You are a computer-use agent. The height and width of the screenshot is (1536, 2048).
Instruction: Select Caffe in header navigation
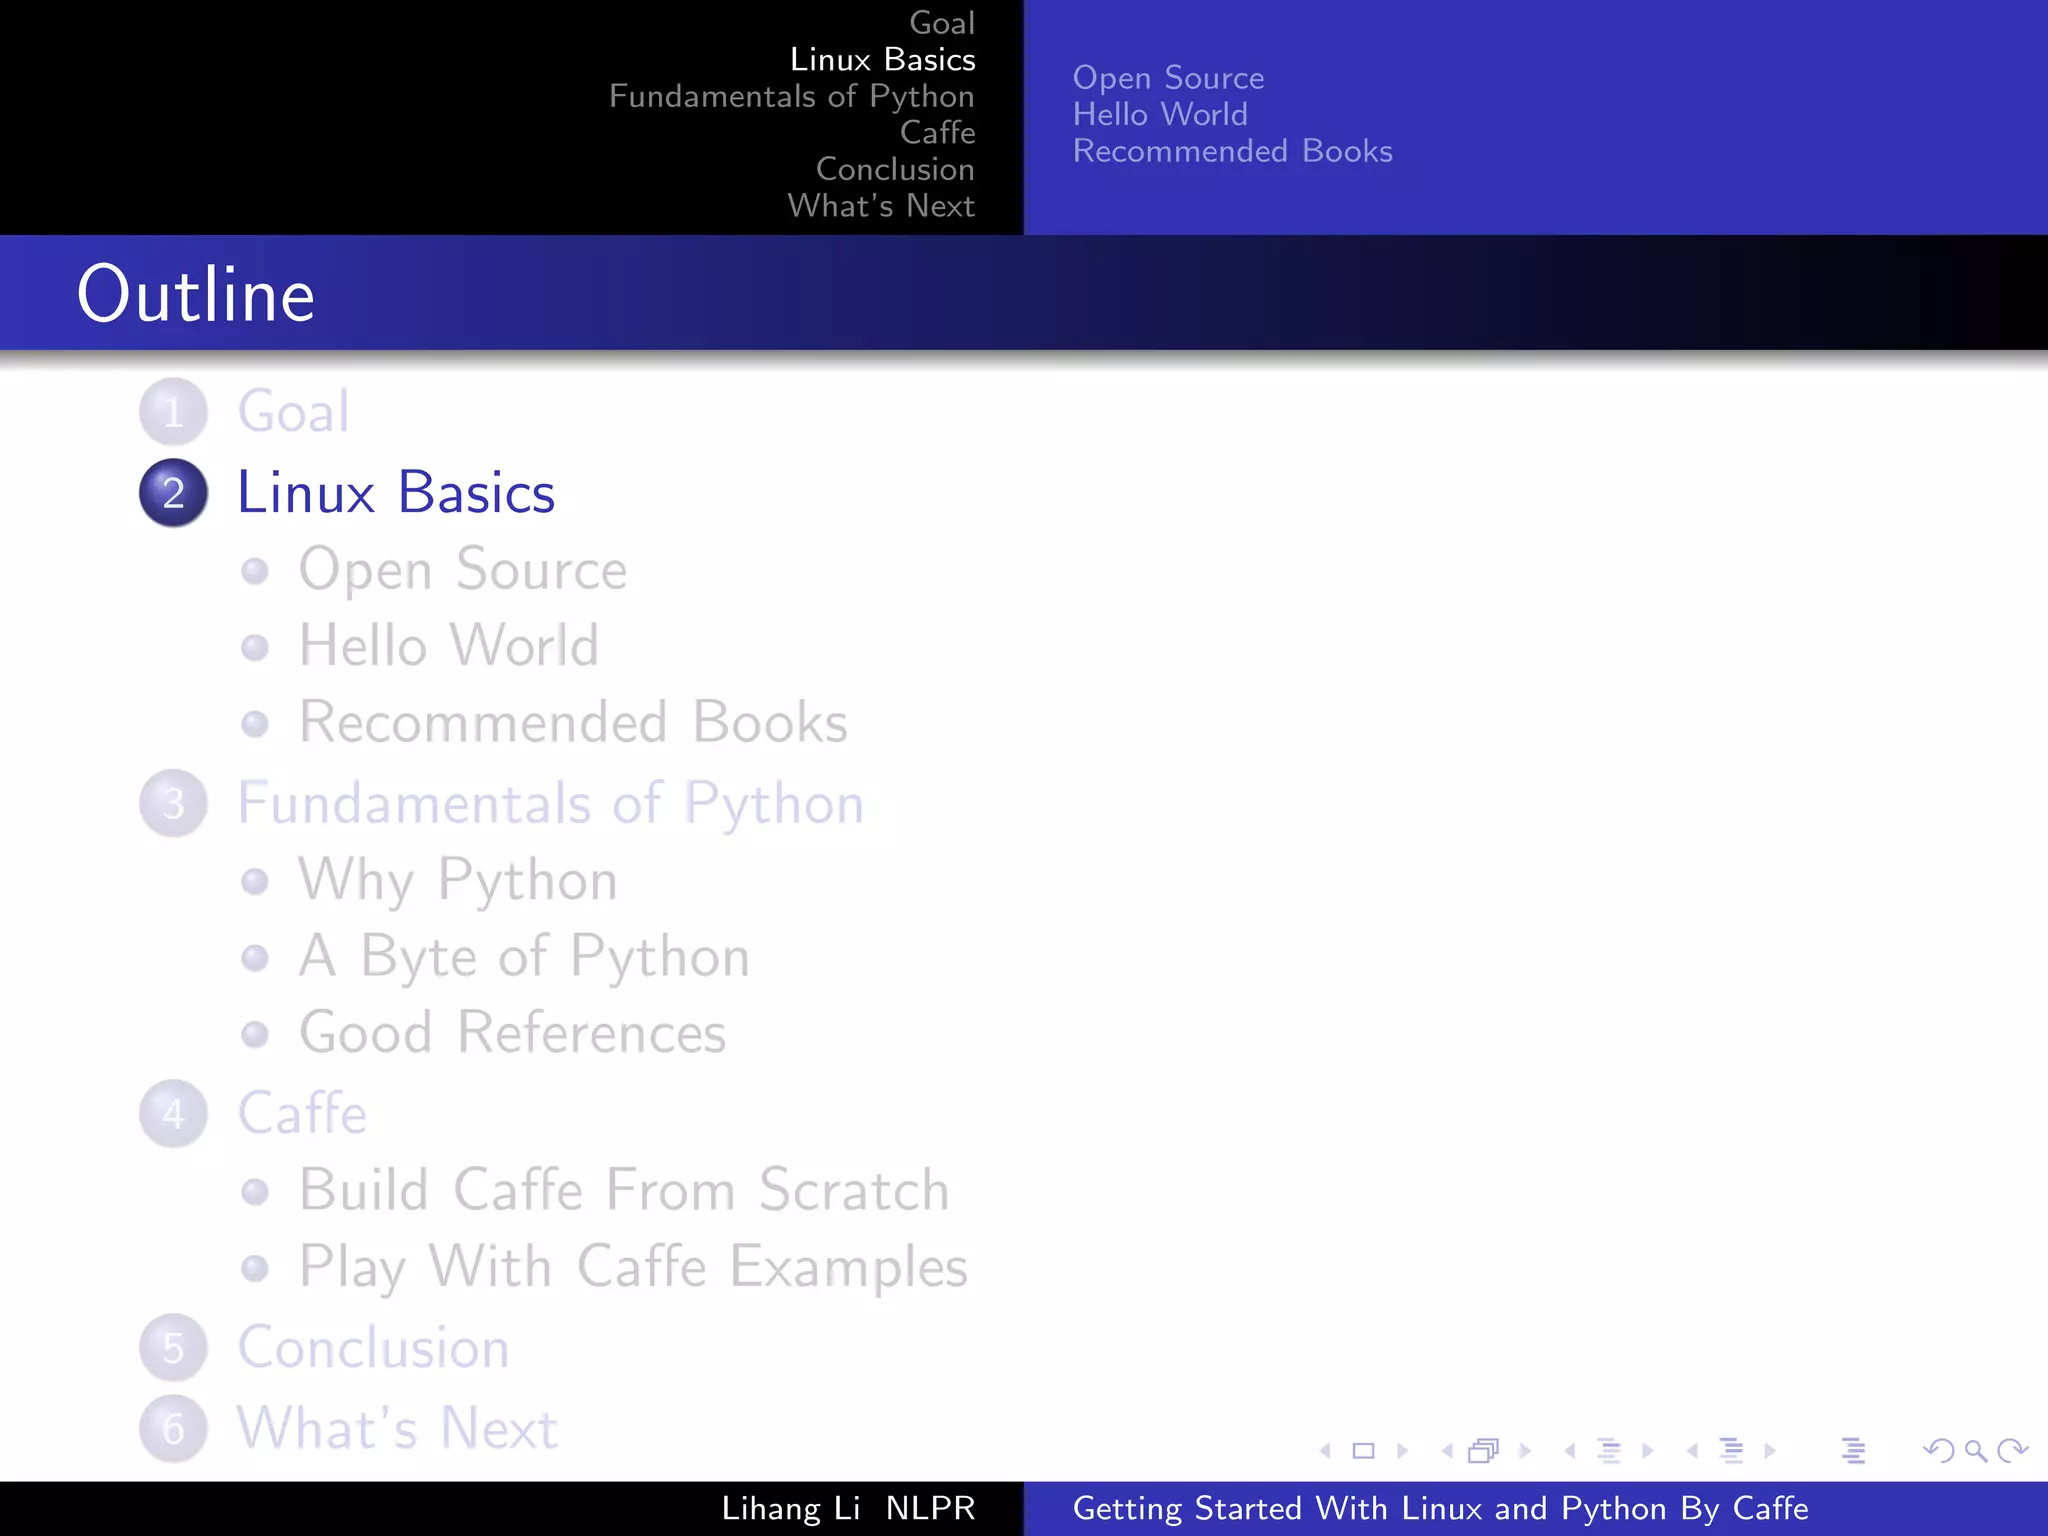click(937, 132)
